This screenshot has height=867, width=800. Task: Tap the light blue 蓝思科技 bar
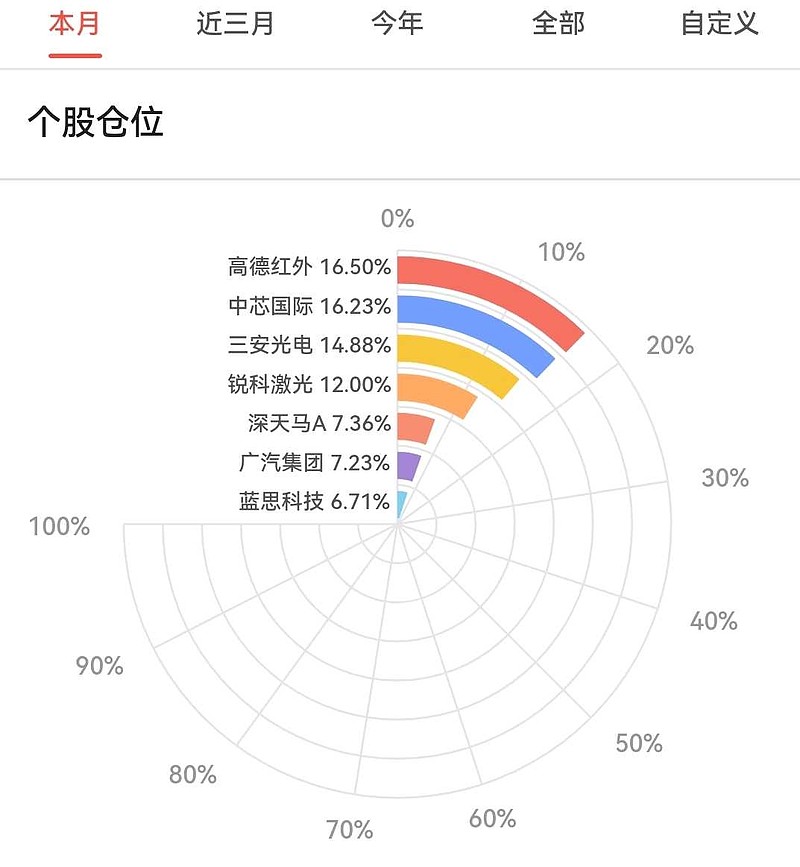click(401, 503)
